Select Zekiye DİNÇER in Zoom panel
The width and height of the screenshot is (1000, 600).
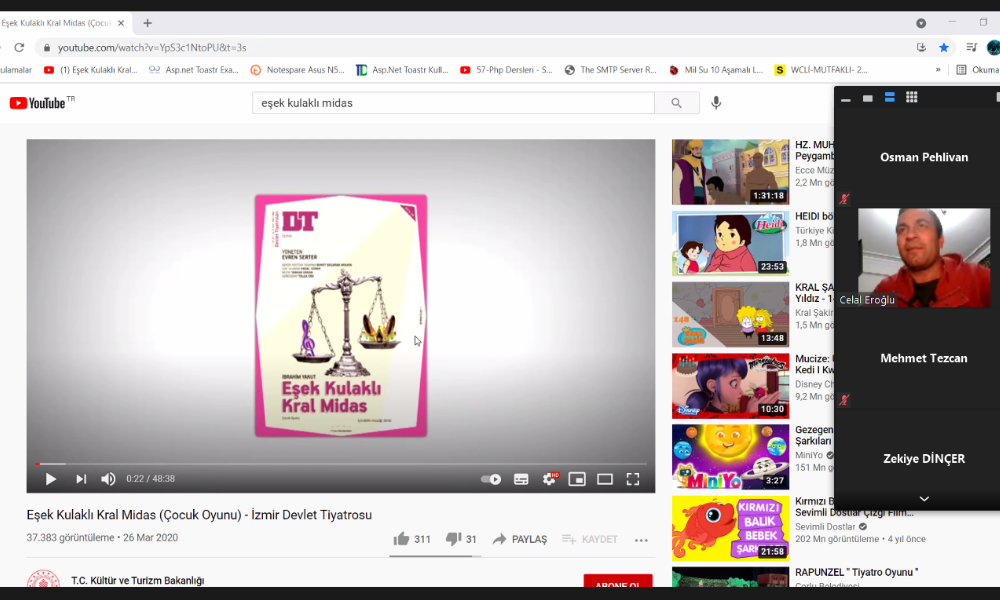pyautogui.click(x=923, y=458)
